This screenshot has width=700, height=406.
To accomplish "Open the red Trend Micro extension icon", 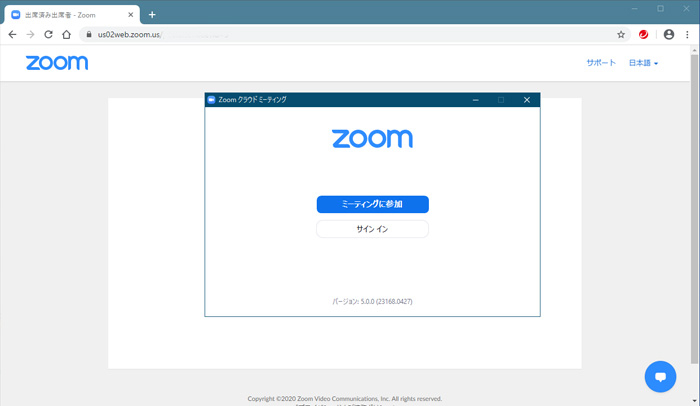I will pos(643,34).
